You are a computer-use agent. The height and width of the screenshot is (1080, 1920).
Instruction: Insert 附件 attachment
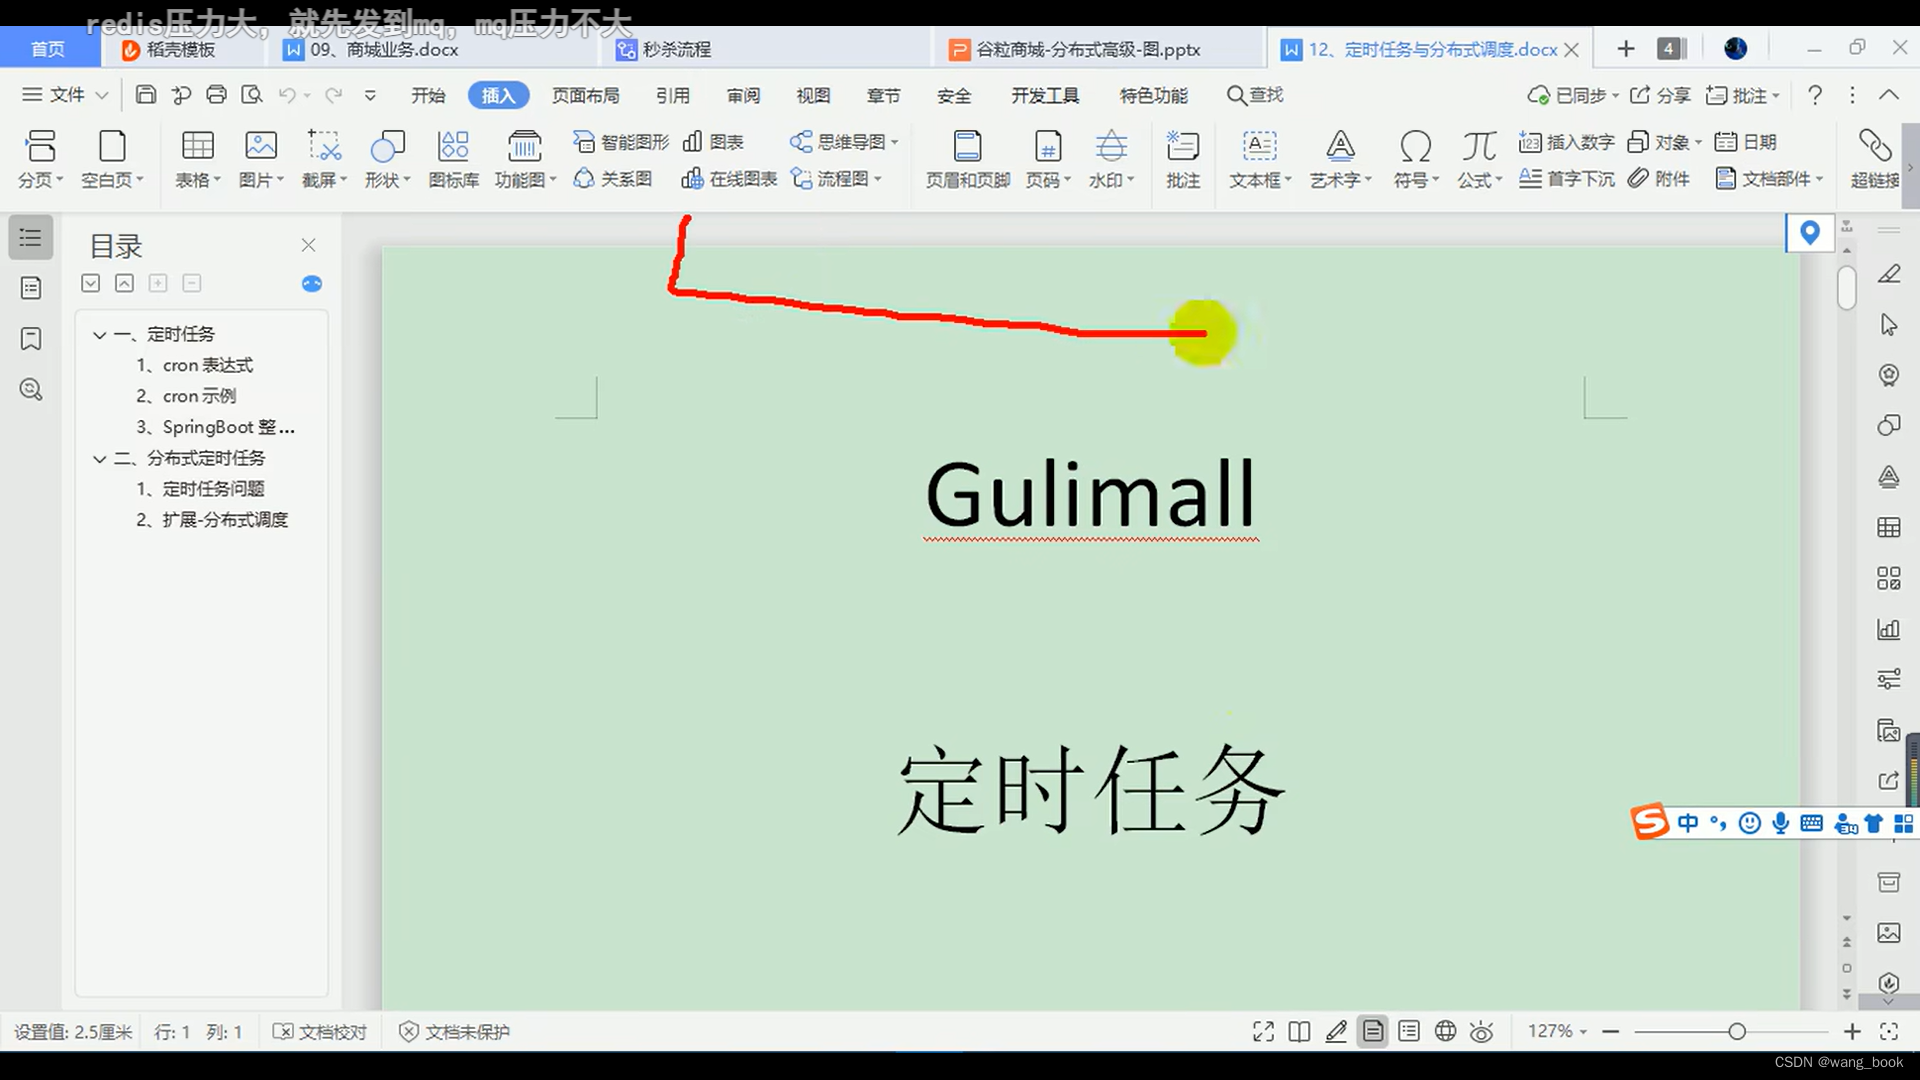coord(1658,179)
